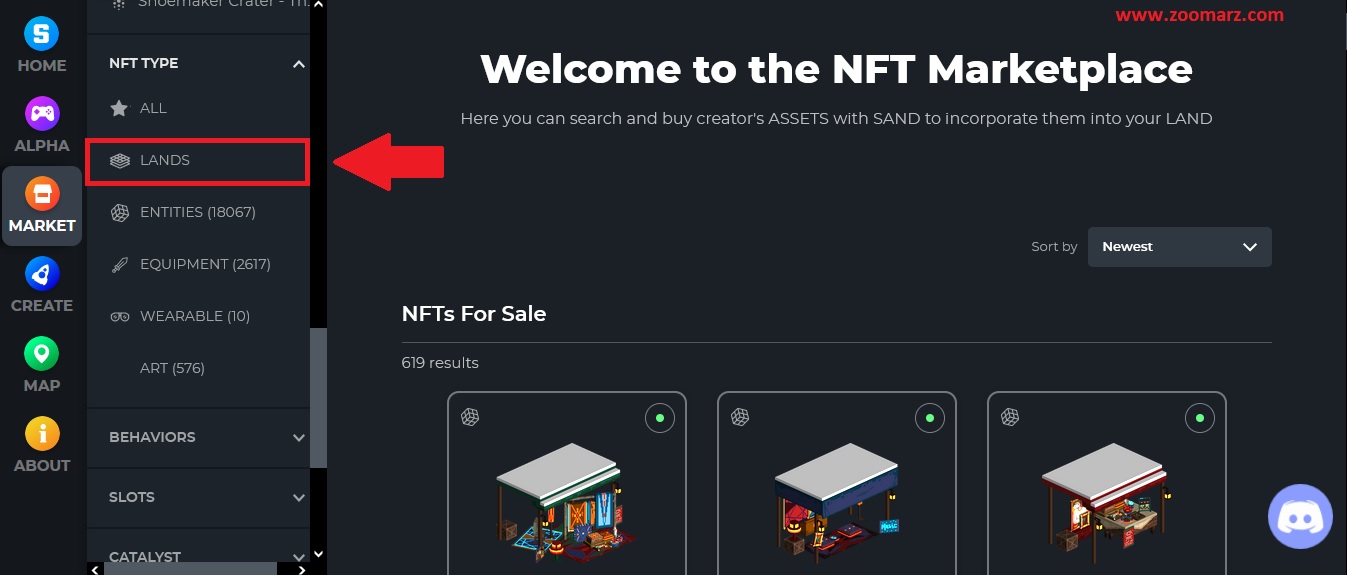The width and height of the screenshot is (1347, 575).
Task: Filter by ART (576)
Action: pos(172,368)
